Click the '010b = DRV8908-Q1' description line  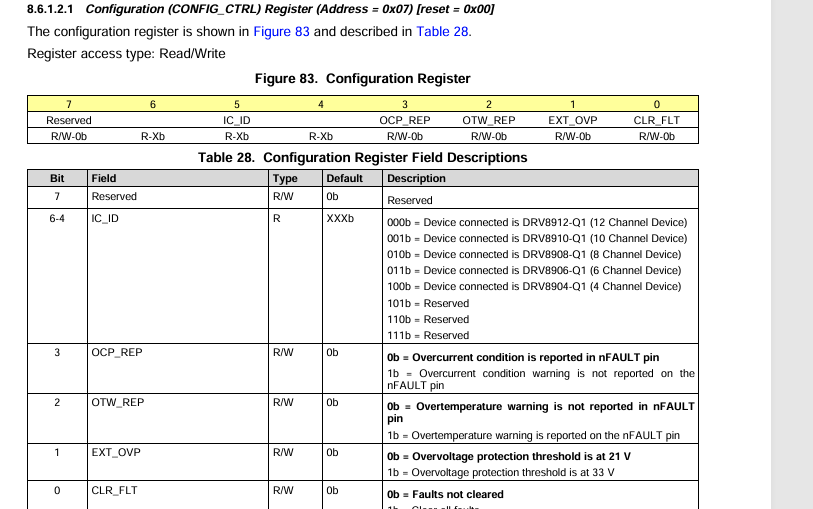point(534,254)
